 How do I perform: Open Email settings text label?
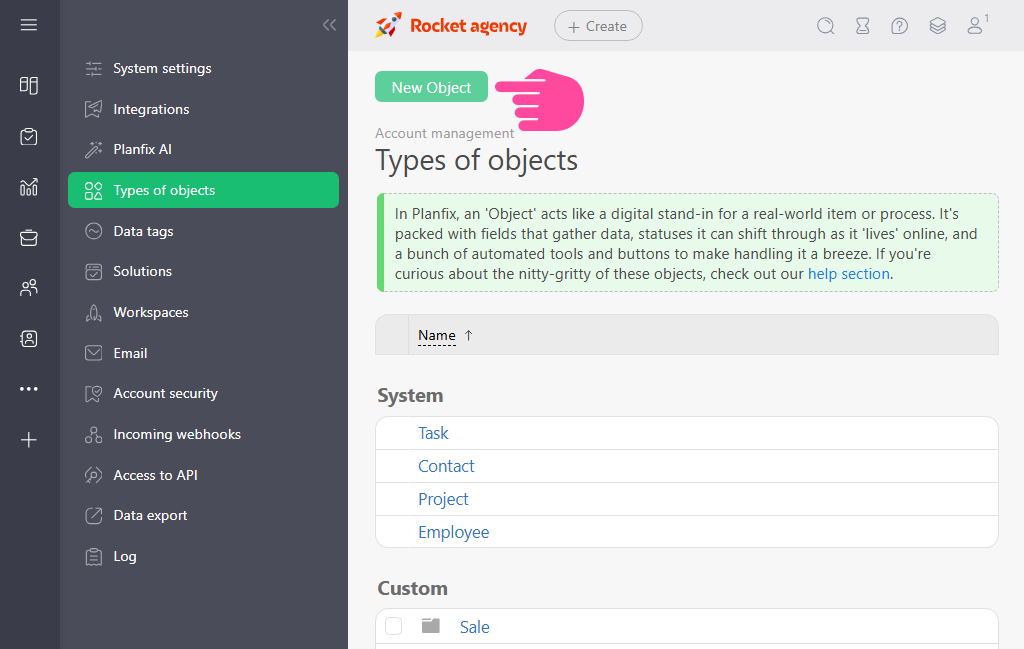(130, 353)
